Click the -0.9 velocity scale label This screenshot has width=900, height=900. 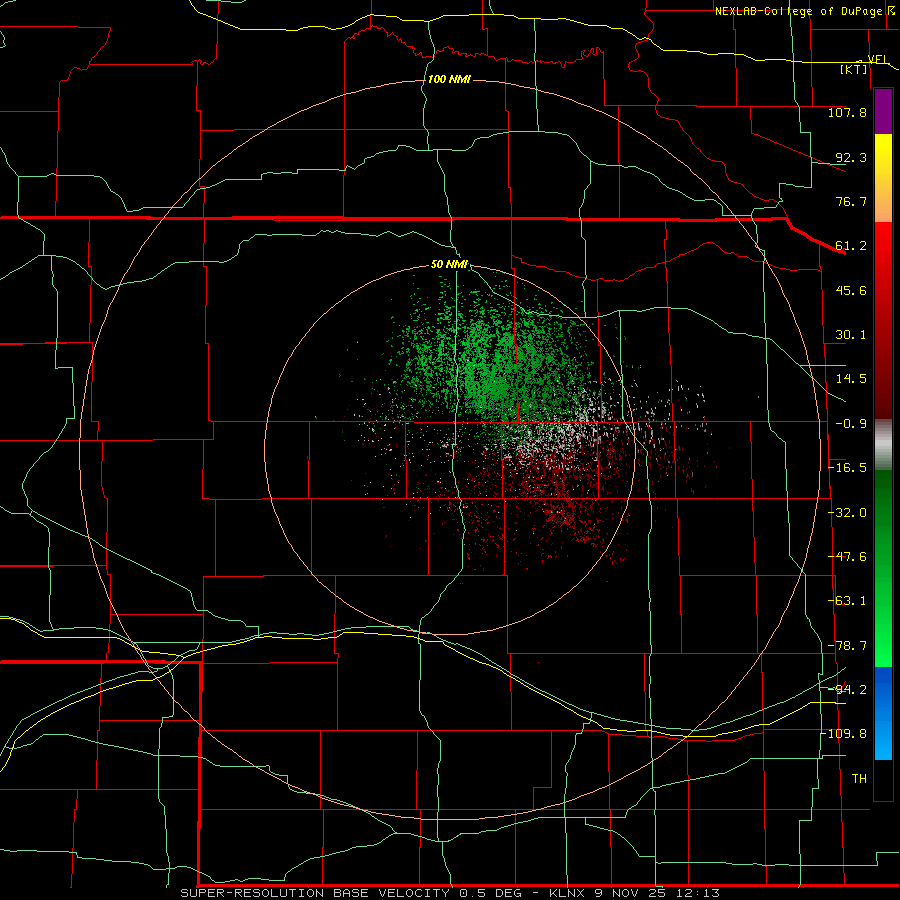[x=851, y=424]
